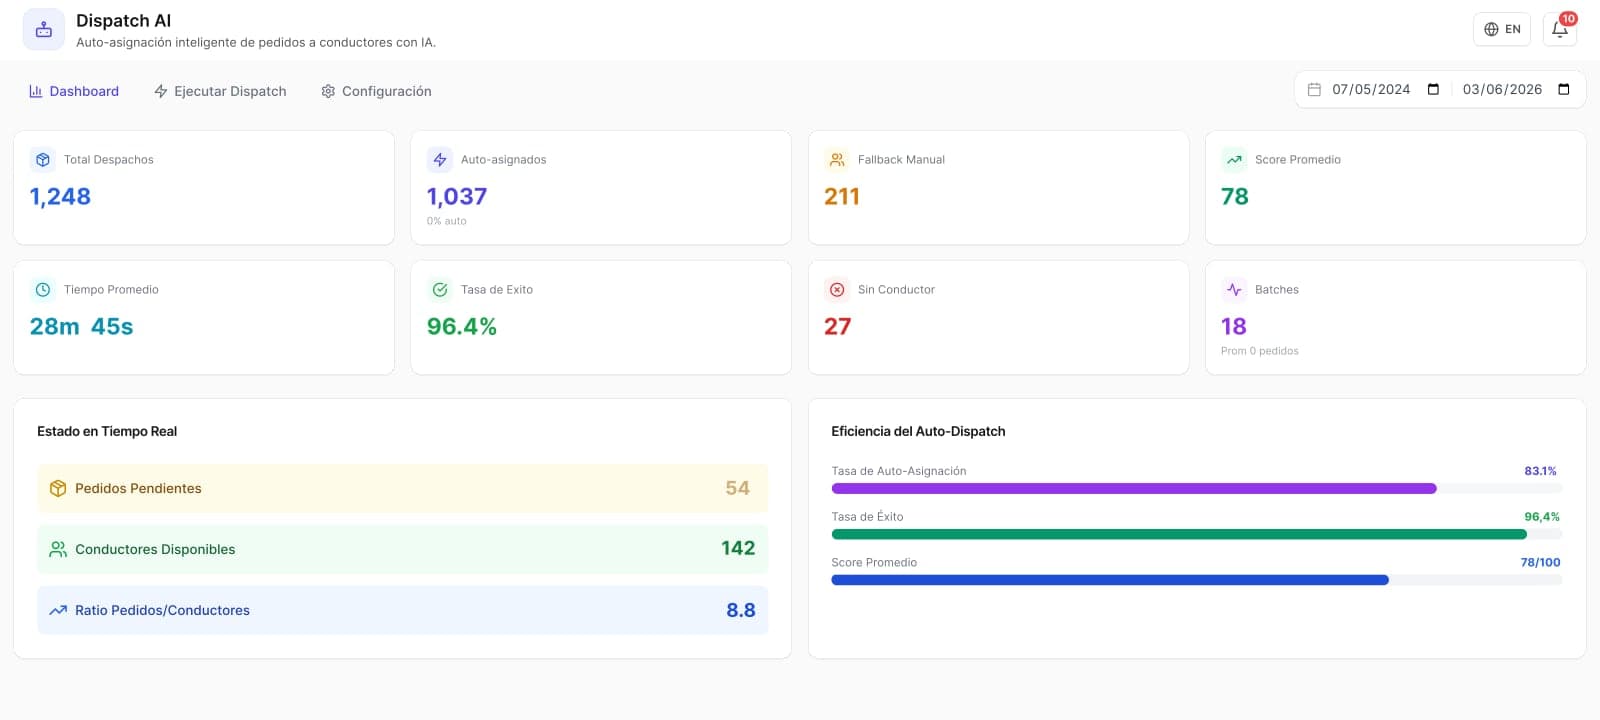Click the Dispatch AI robot logo icon

44,30
